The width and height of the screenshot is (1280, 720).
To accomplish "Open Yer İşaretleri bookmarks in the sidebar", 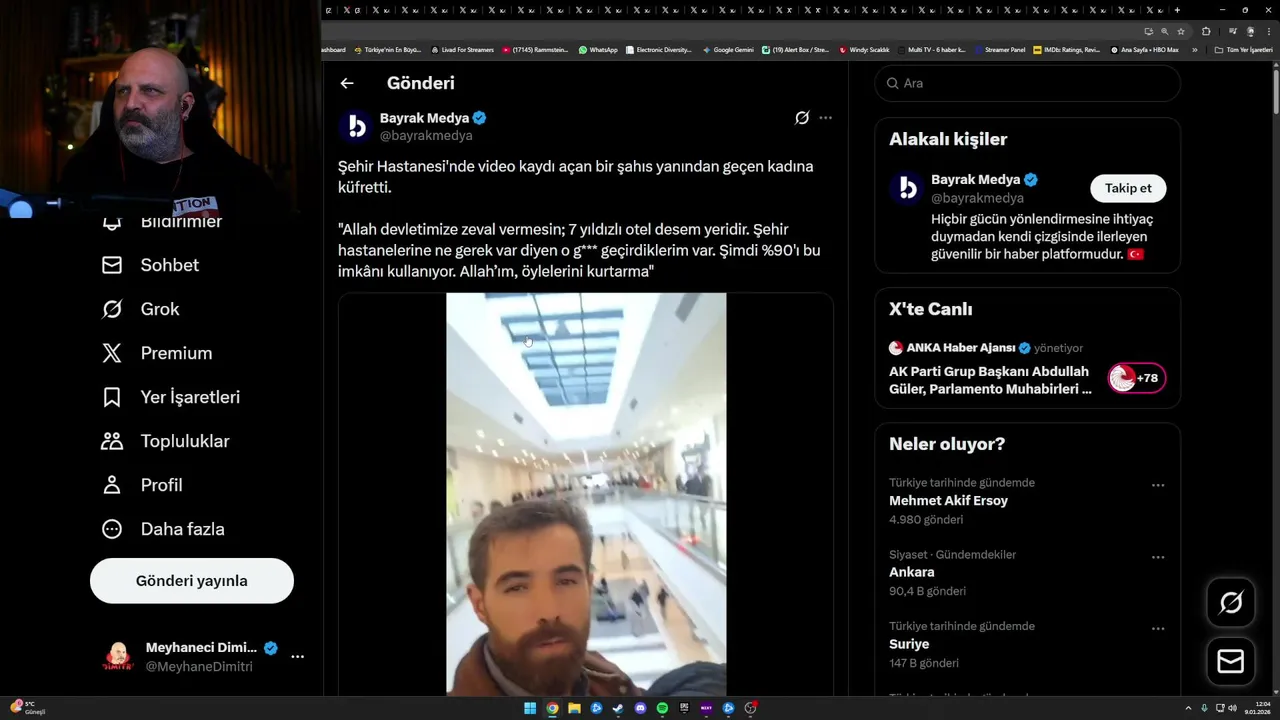I will pos(171,397).
